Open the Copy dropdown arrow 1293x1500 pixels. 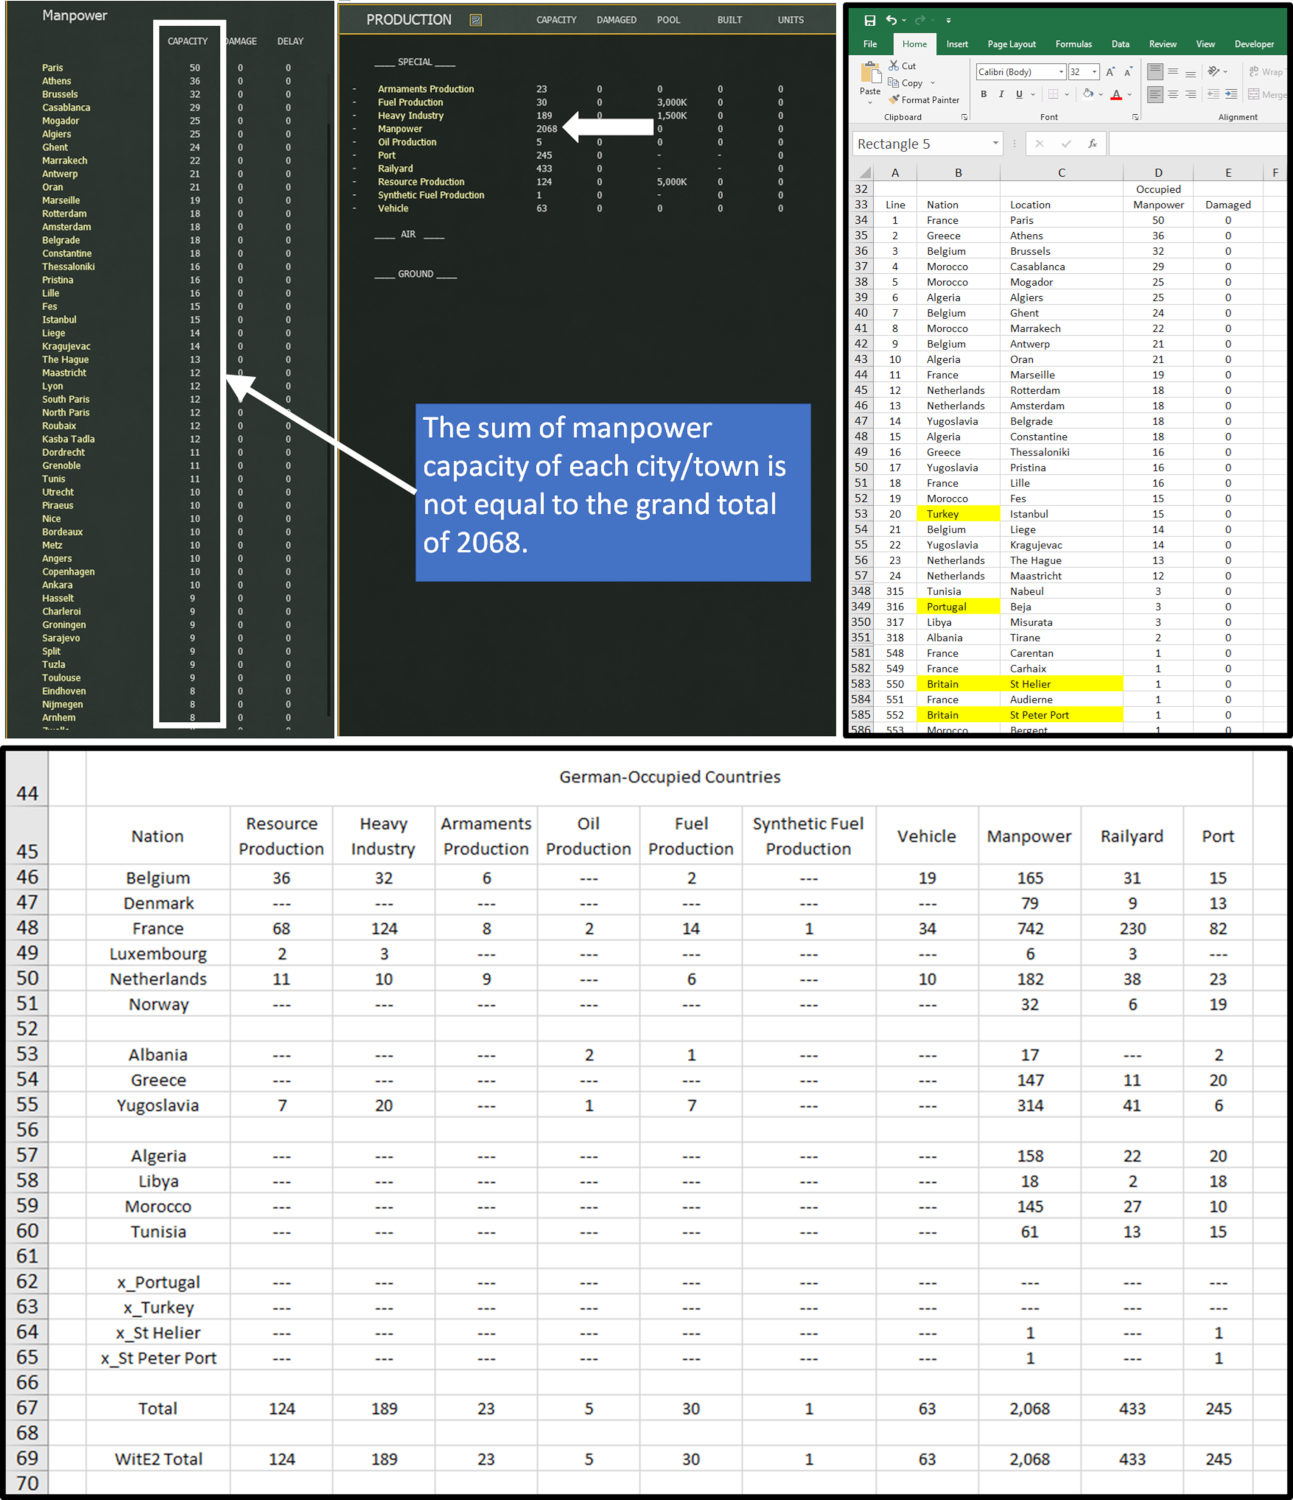click(933, 84)
